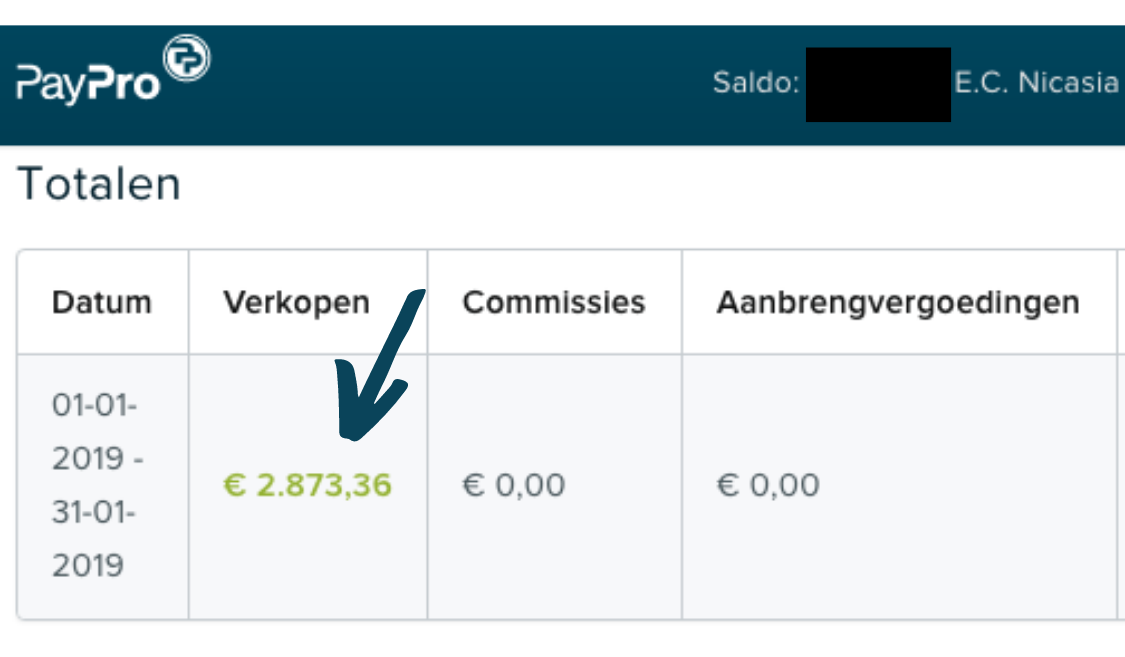
Task: Sort table by Verkopen column header
Action: pyautogui.click(x=296, y=302)
